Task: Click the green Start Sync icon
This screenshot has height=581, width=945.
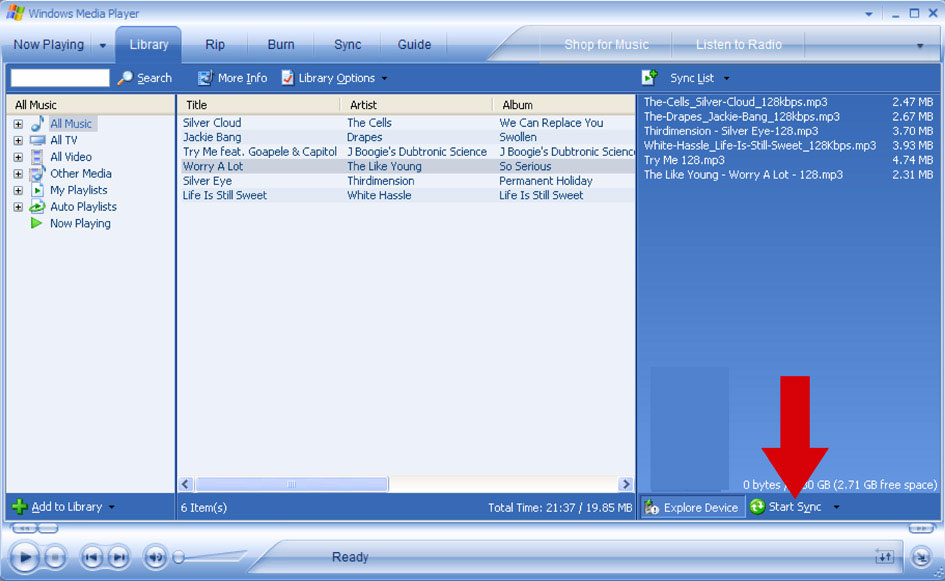Action: (757, 507)
